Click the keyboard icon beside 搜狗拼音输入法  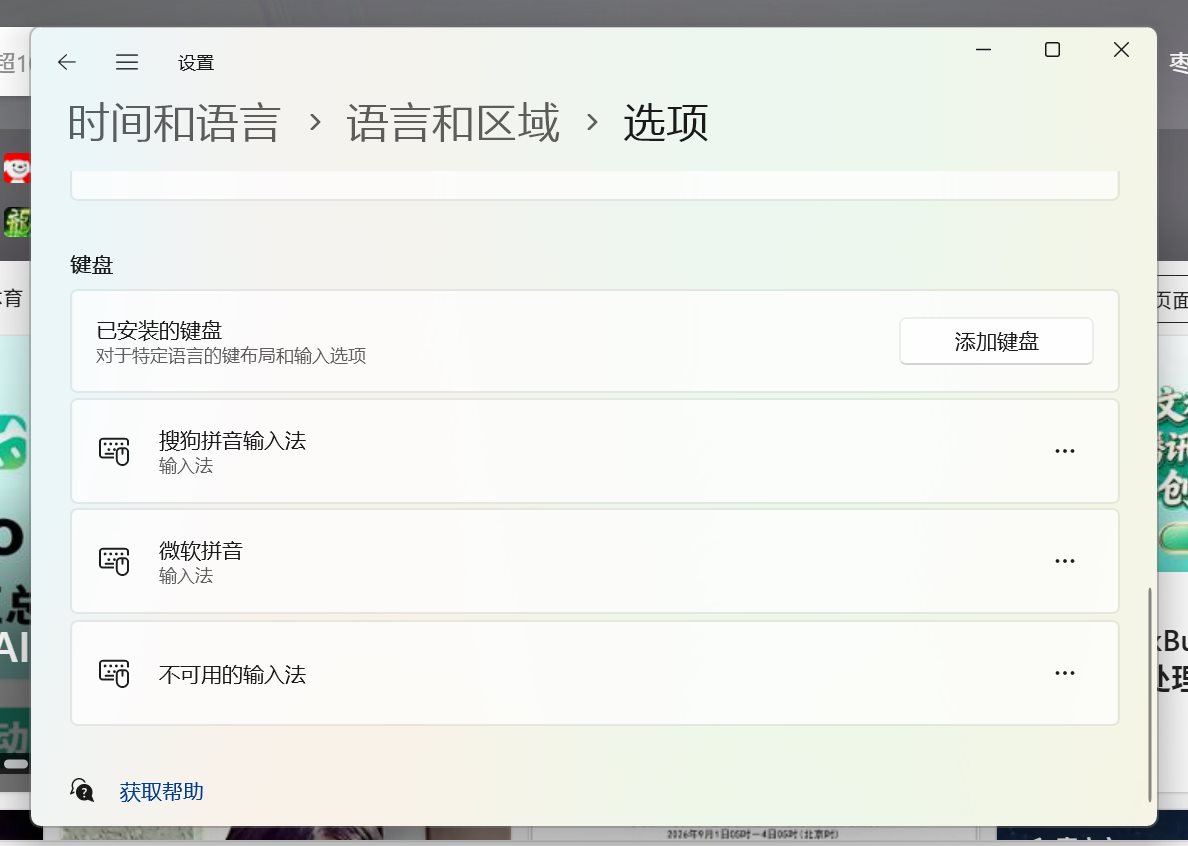pyautogui.click(x=114, y=451)
